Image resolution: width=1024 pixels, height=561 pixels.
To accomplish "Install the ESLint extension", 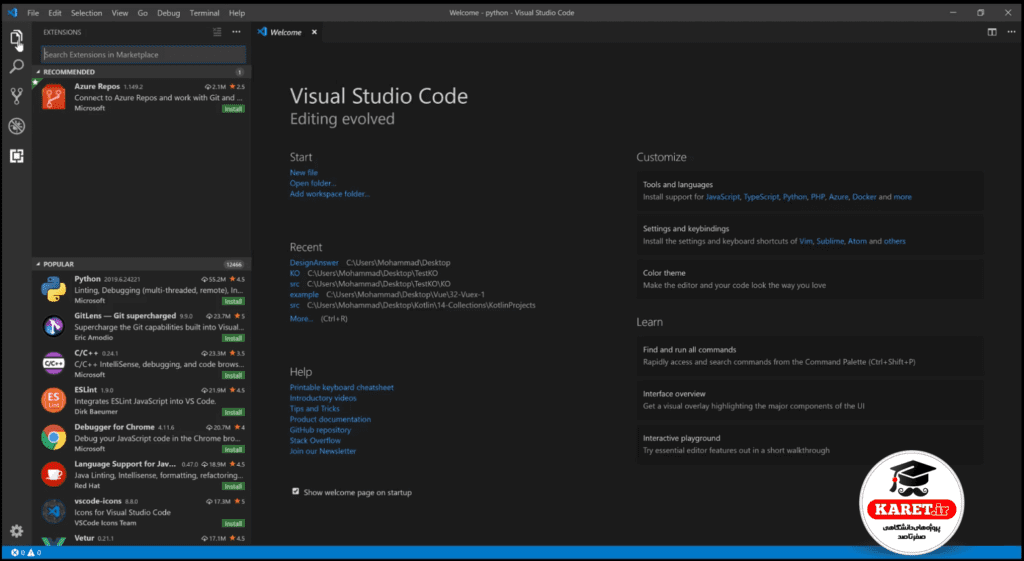I will [x=233, y=412].
